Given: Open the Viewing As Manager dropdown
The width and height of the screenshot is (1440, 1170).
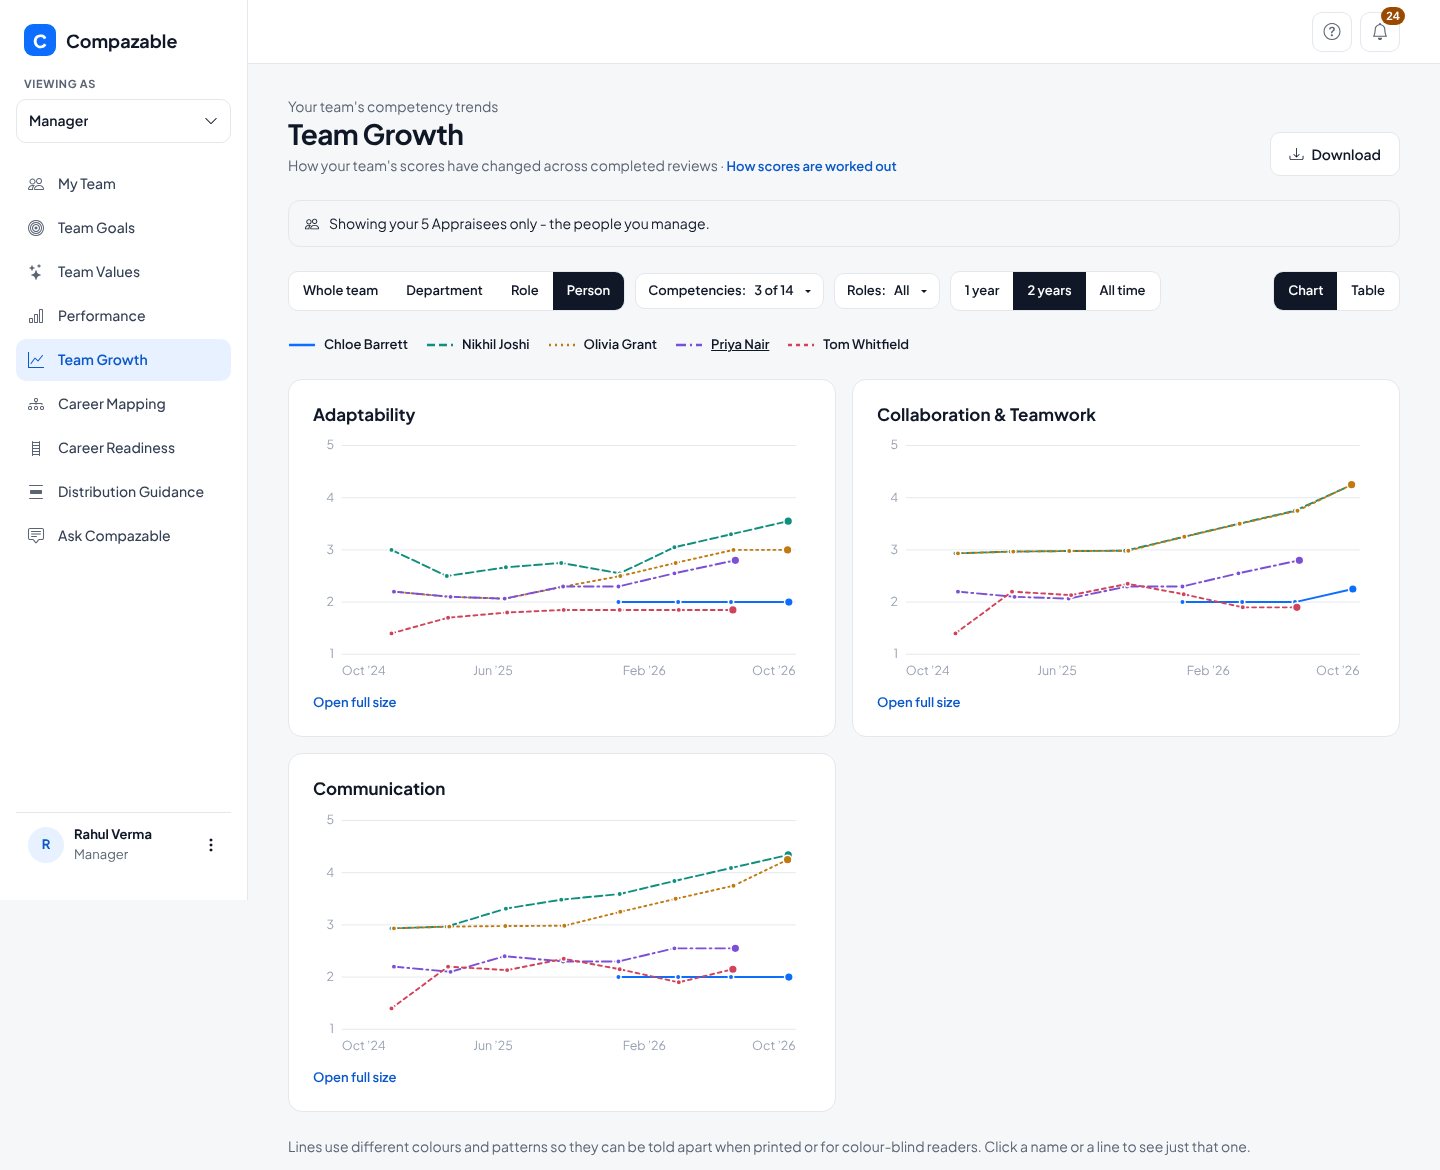Looking at the screenshot, I should tap(124, 121).
